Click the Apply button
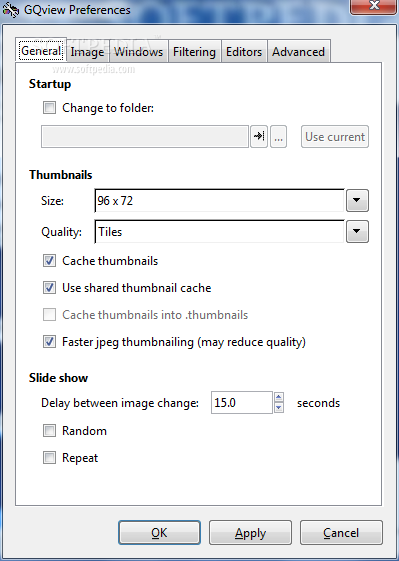The height and width of the screenshot is (561, 399). coord(250,533)
